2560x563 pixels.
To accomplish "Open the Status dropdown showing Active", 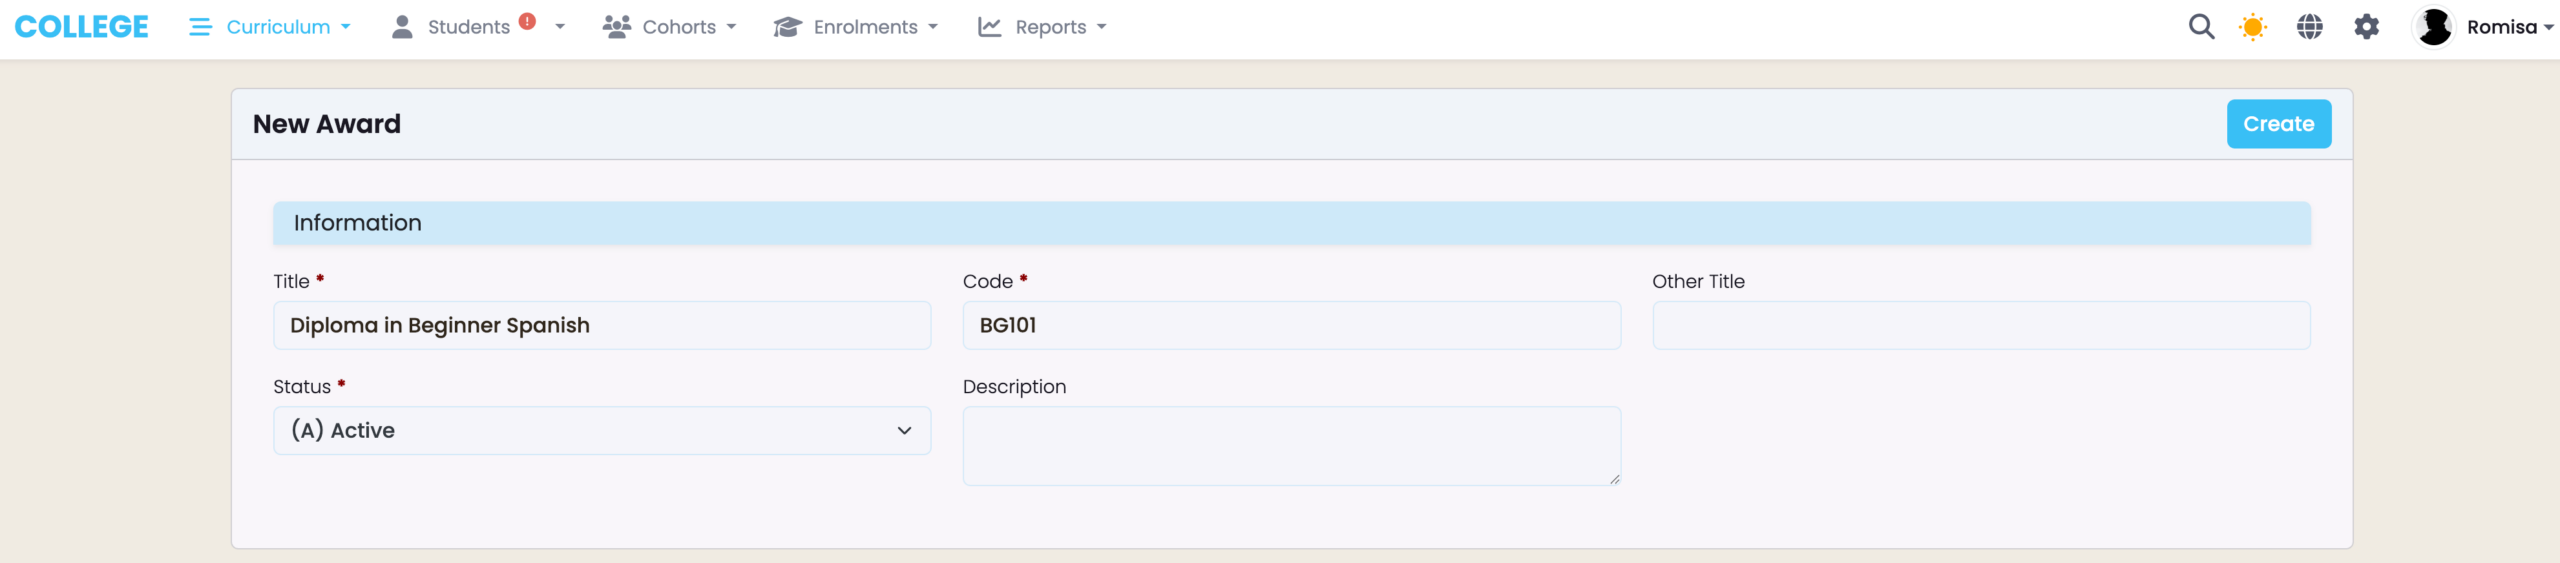I will click(602, 431).
